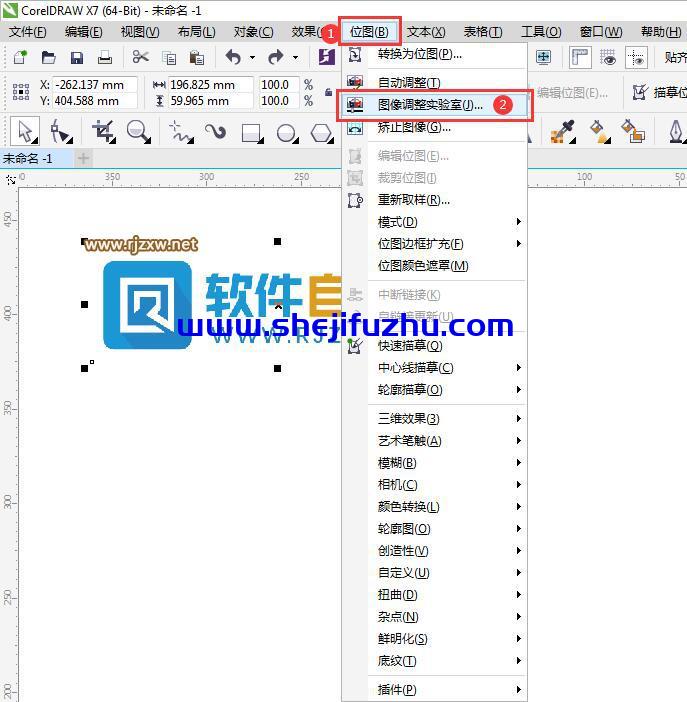This screenshot has width=687, height=702.
Task: Open the Redo history dropdown arrow
Action: (295, 58)
